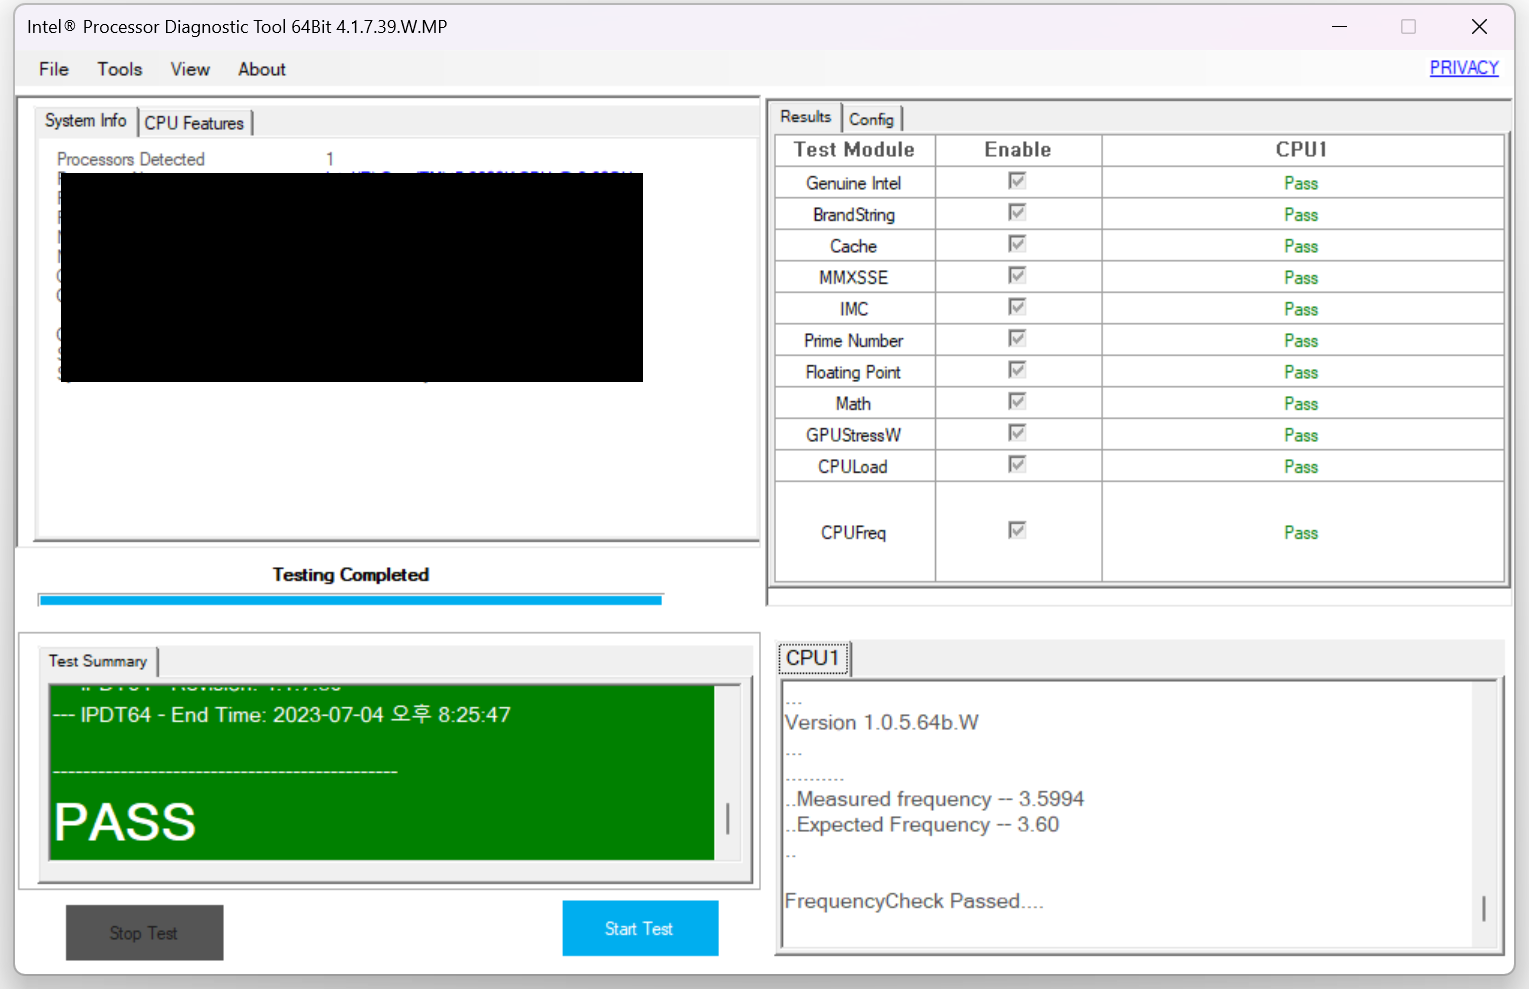1529x989 pixels.
Task: Click the Prime Number module name
Action: 854,341
